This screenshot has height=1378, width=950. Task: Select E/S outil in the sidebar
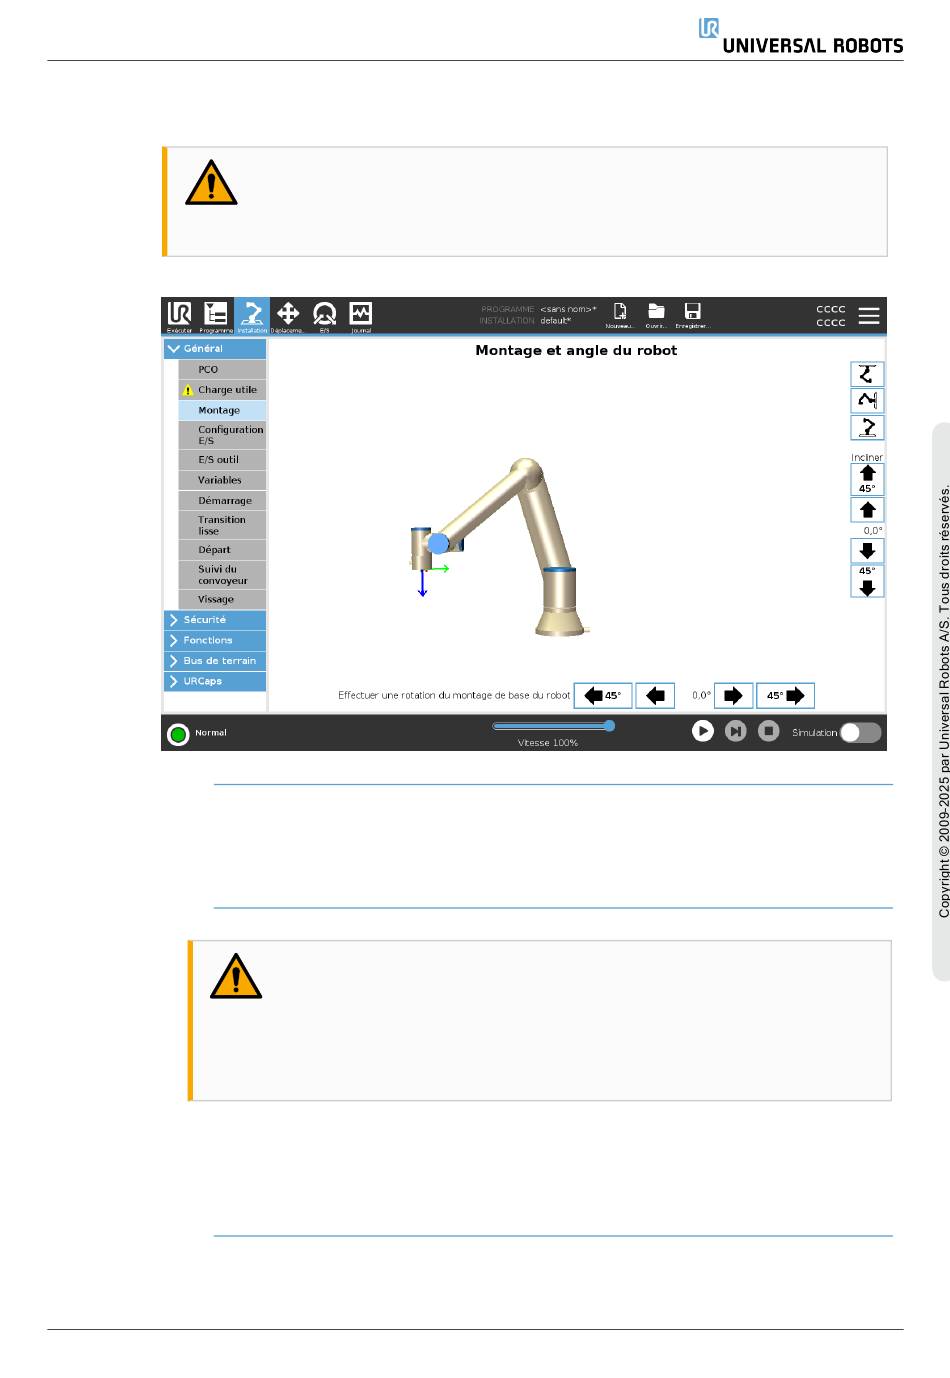[222, 460]
